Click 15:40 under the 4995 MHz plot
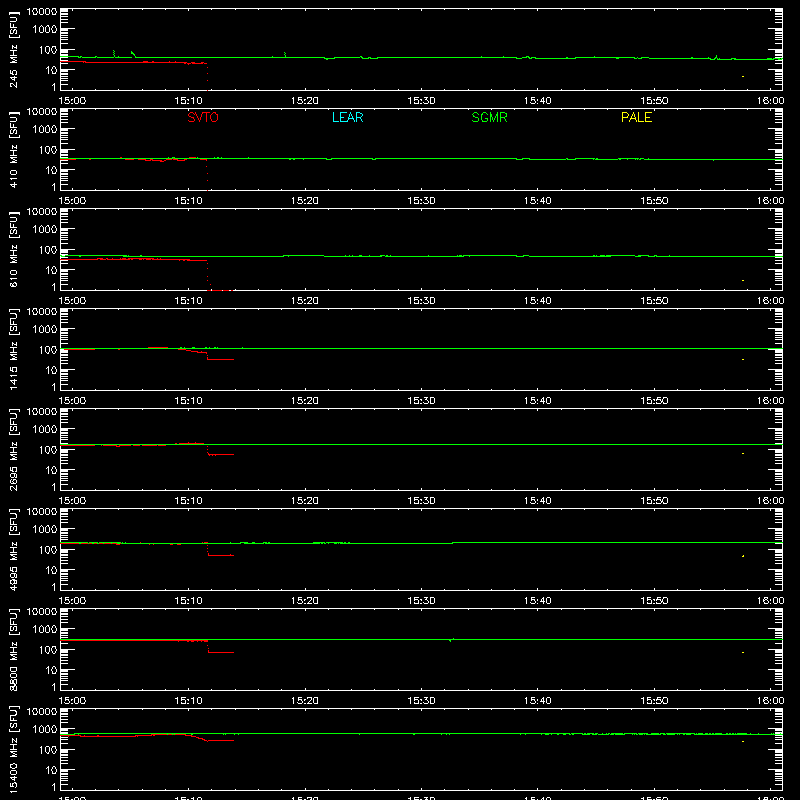Viewport: 800px width, 800px height. [x=538, y=601]
